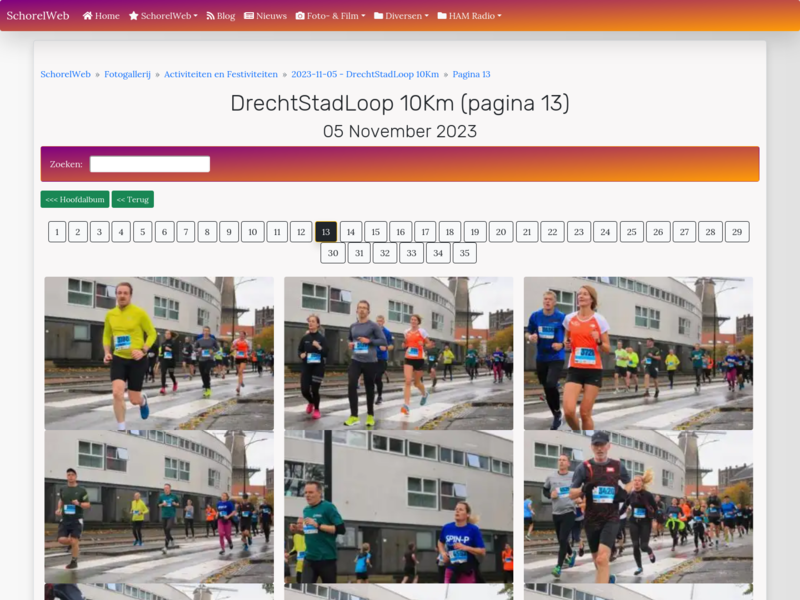Open the Blog menu item
The image size is (800, 600).
coord(221,16)
